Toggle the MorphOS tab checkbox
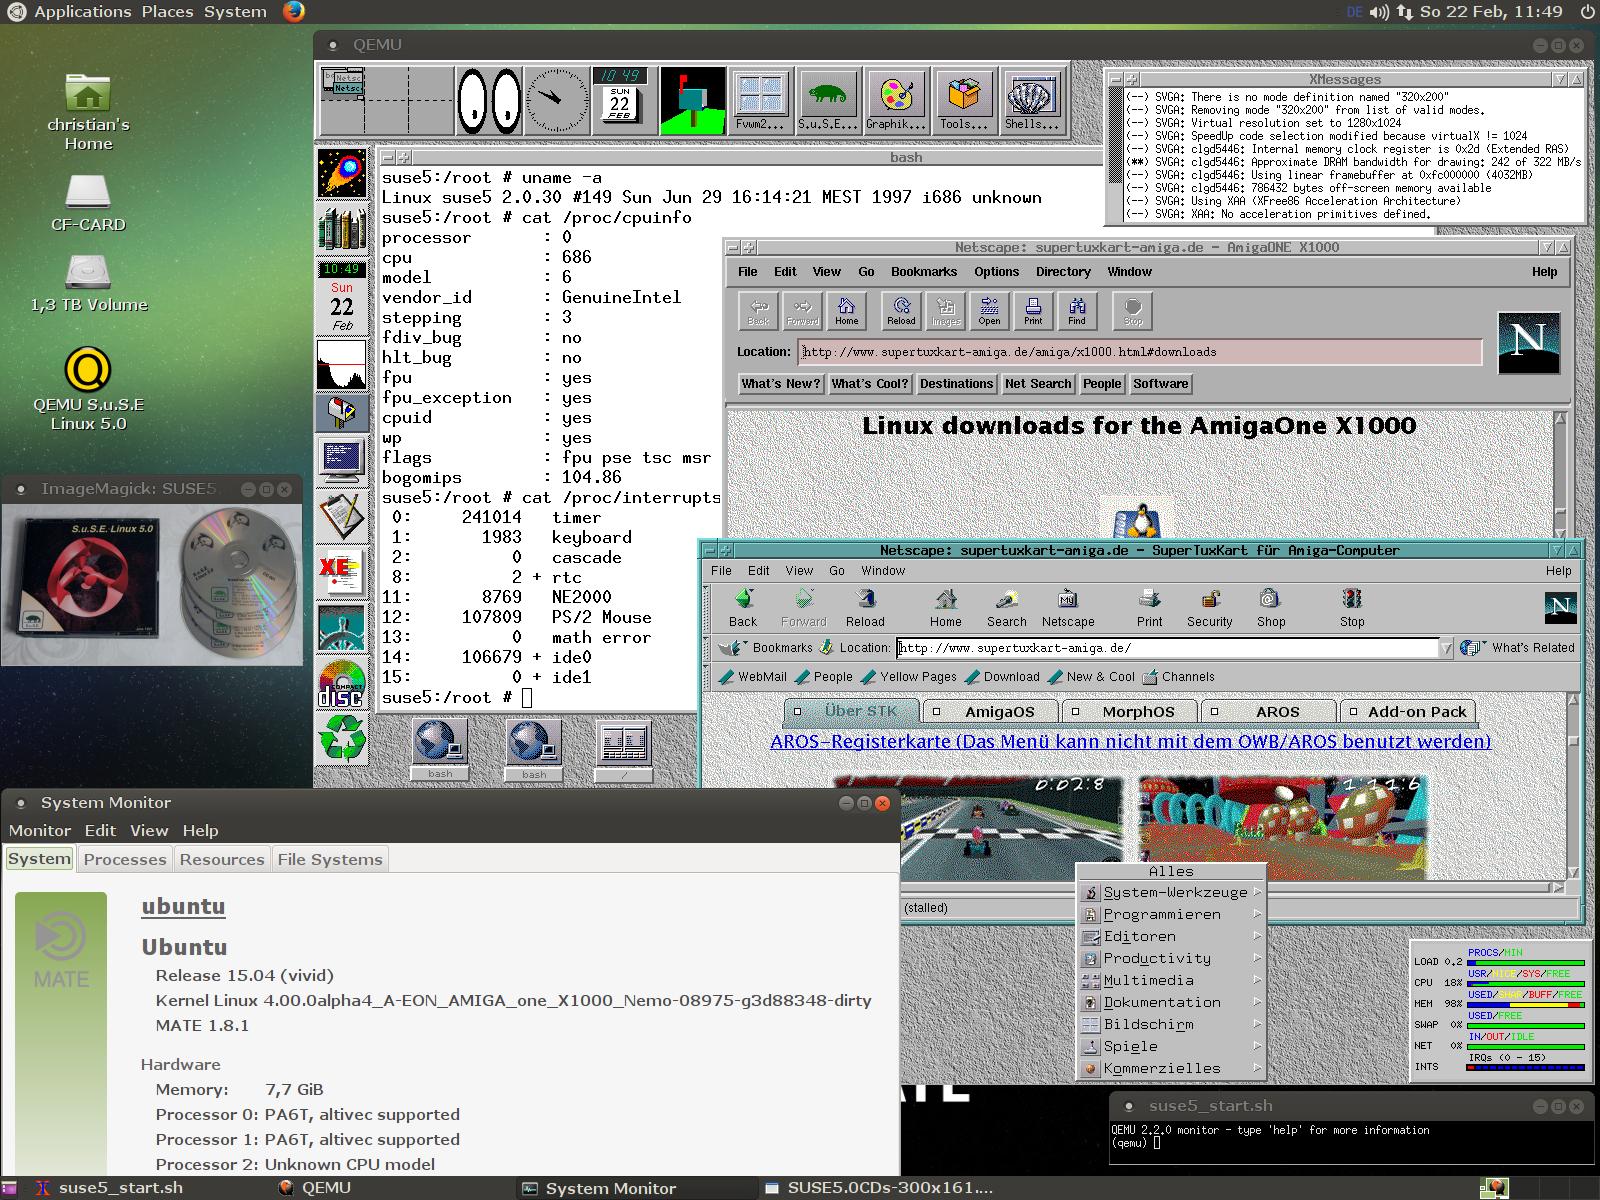 pyautogui.click(x=1075, y=712)
